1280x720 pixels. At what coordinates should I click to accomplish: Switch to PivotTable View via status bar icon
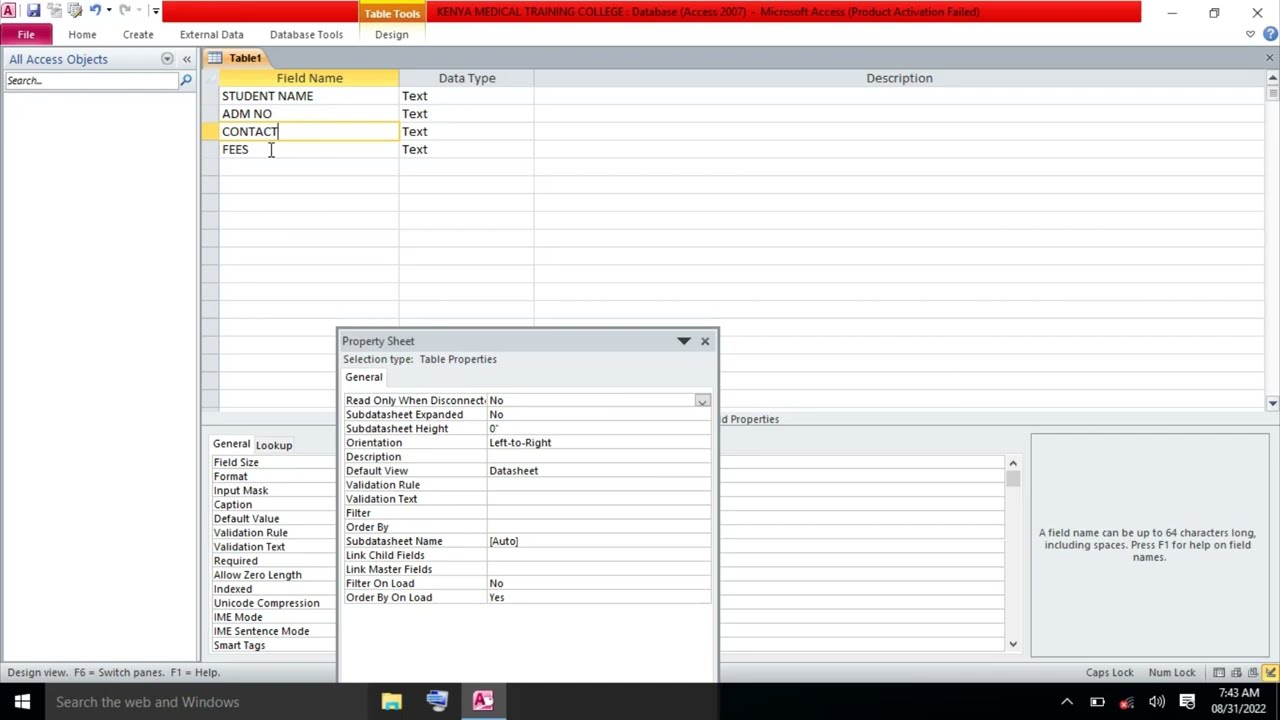(x=1236, y=673)
